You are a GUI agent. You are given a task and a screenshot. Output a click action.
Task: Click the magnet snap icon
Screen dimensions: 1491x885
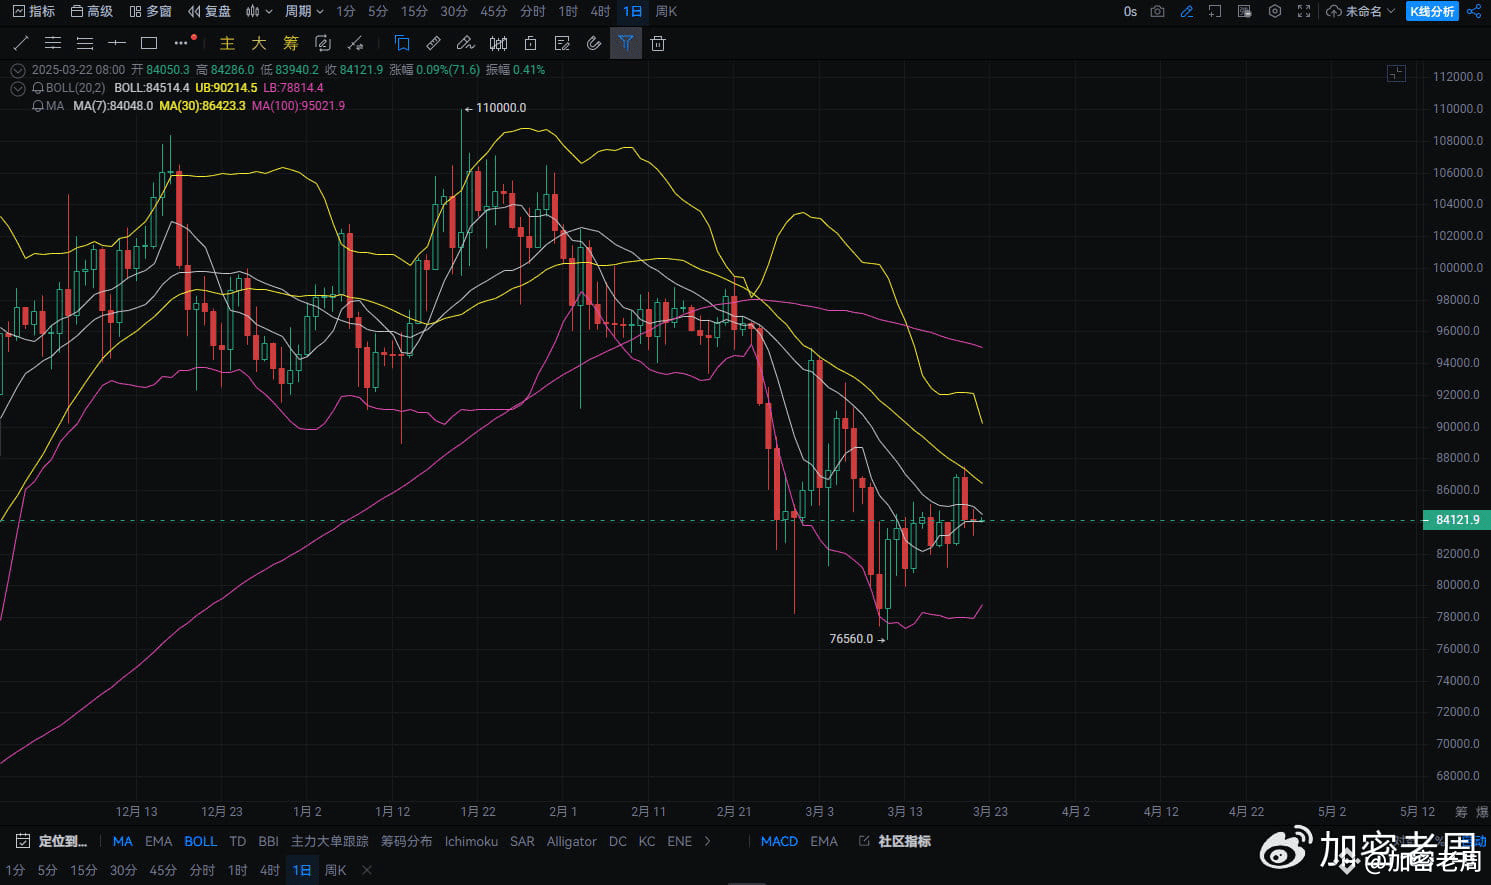594,43
